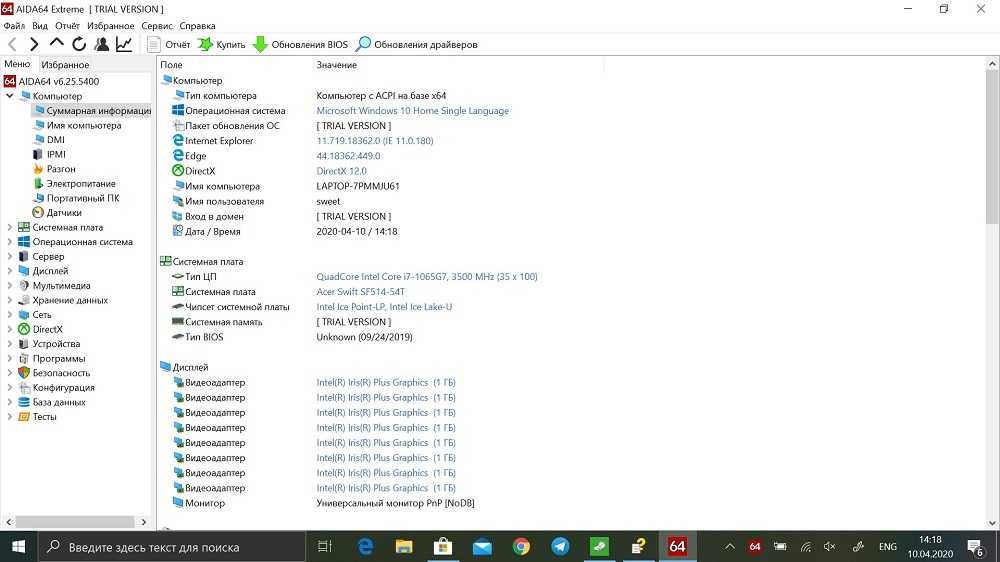Expand the Дисплей tree node
The image size is (1000, 562).
[10, 271]
